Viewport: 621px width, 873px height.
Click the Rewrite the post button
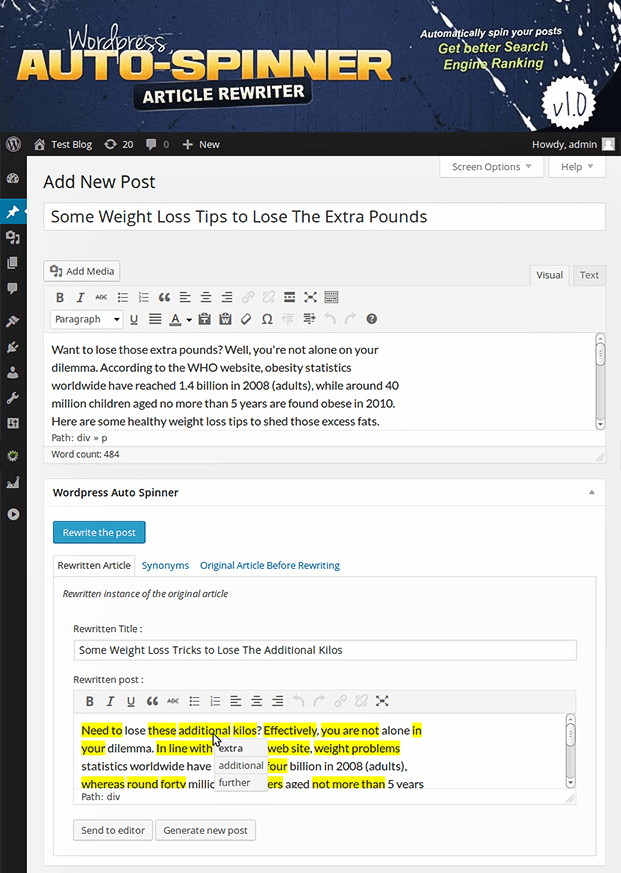(x=98, y=533)
